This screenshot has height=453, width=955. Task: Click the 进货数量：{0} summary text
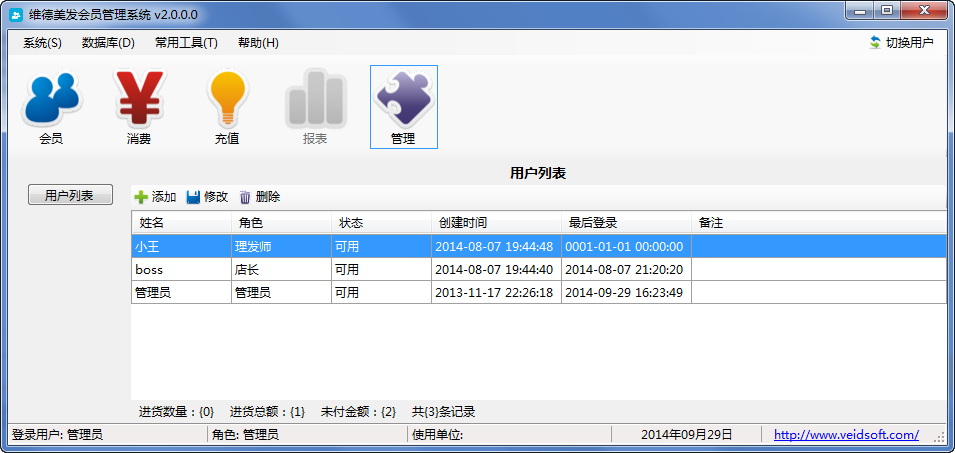pyautogui.click(x=177, y=412)
